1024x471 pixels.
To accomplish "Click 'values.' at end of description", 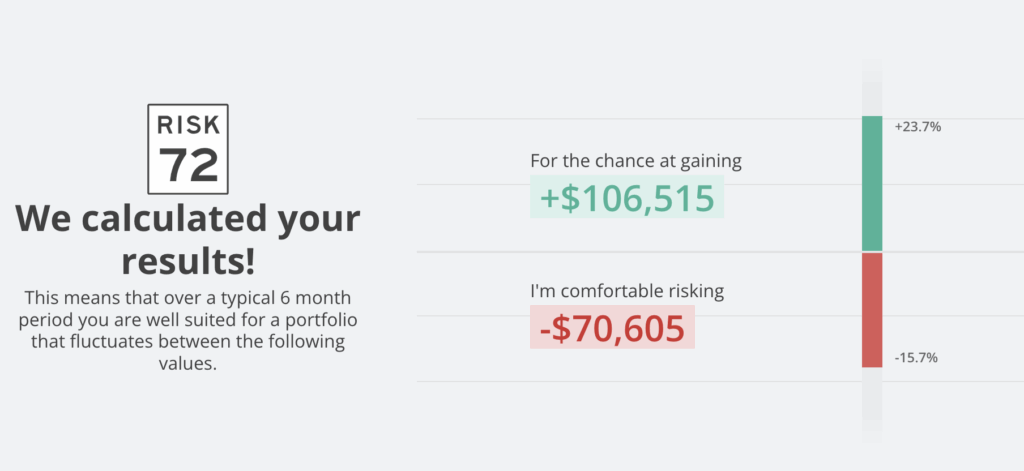I will [x=187, y=364].
